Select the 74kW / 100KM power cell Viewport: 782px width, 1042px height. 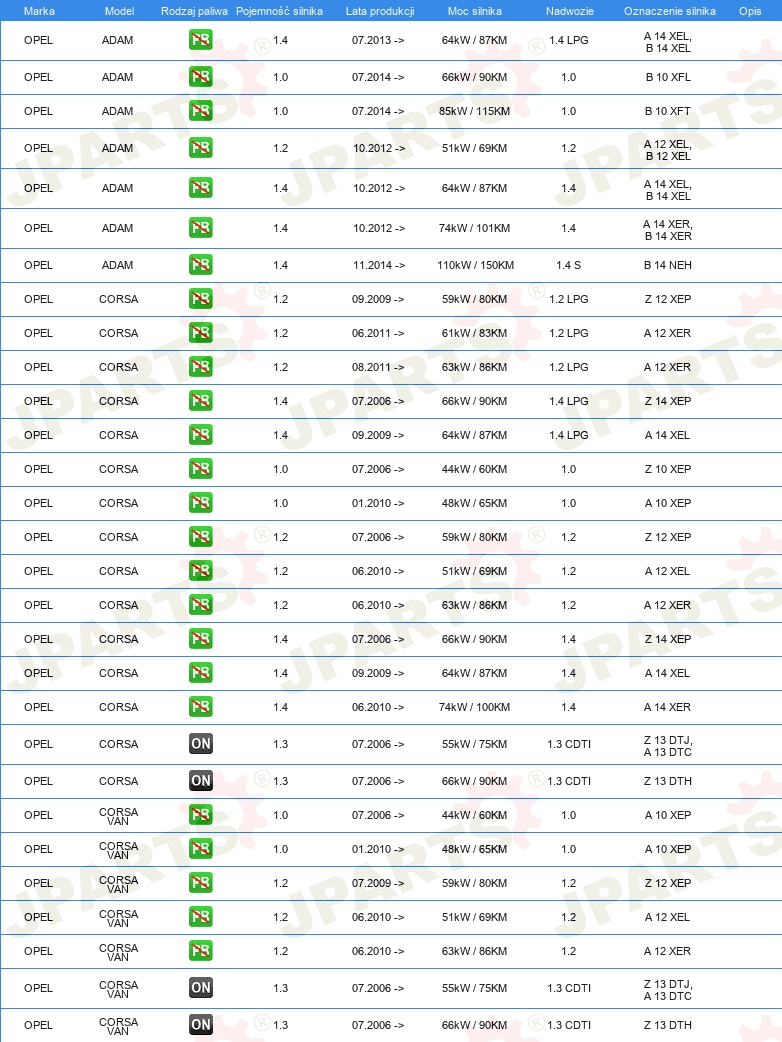point(474,706)
